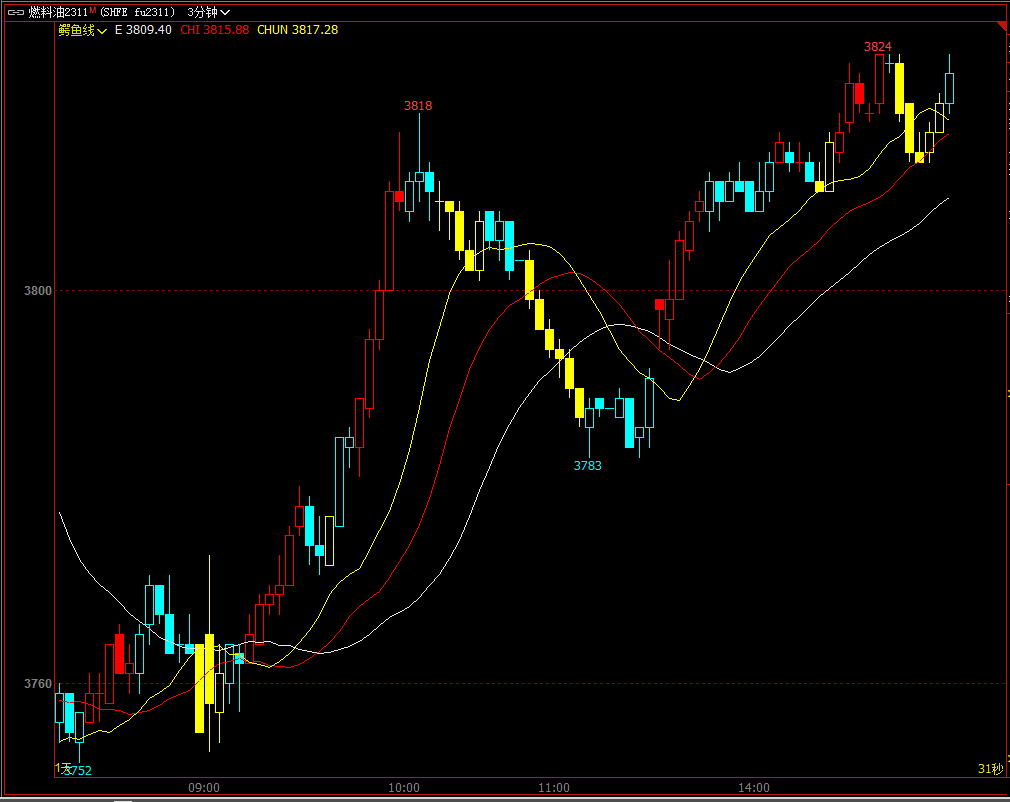This screenshot has width=1010, height=802.
Task: Click the 31秒 countdown label
Action: [989, 769]
